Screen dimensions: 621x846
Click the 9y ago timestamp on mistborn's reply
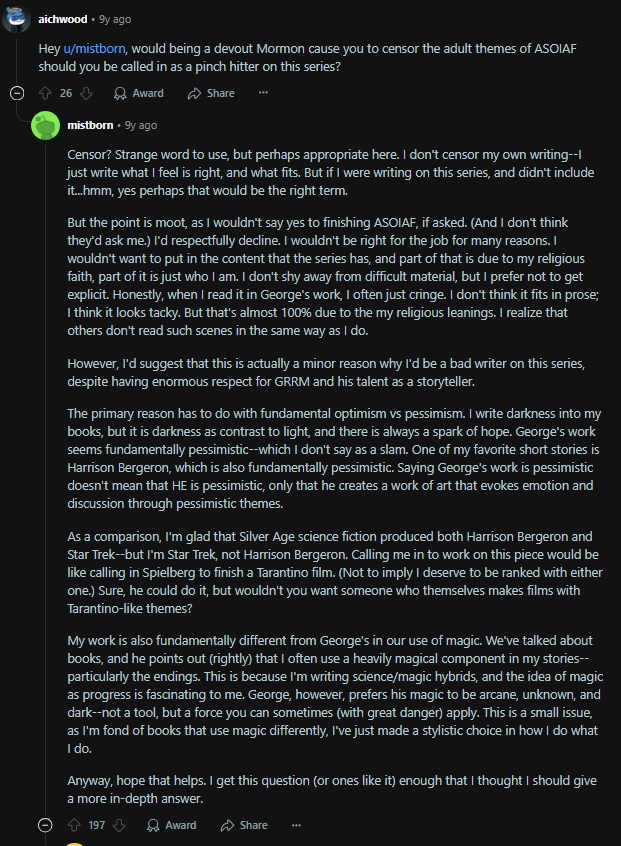pos(141,125)
